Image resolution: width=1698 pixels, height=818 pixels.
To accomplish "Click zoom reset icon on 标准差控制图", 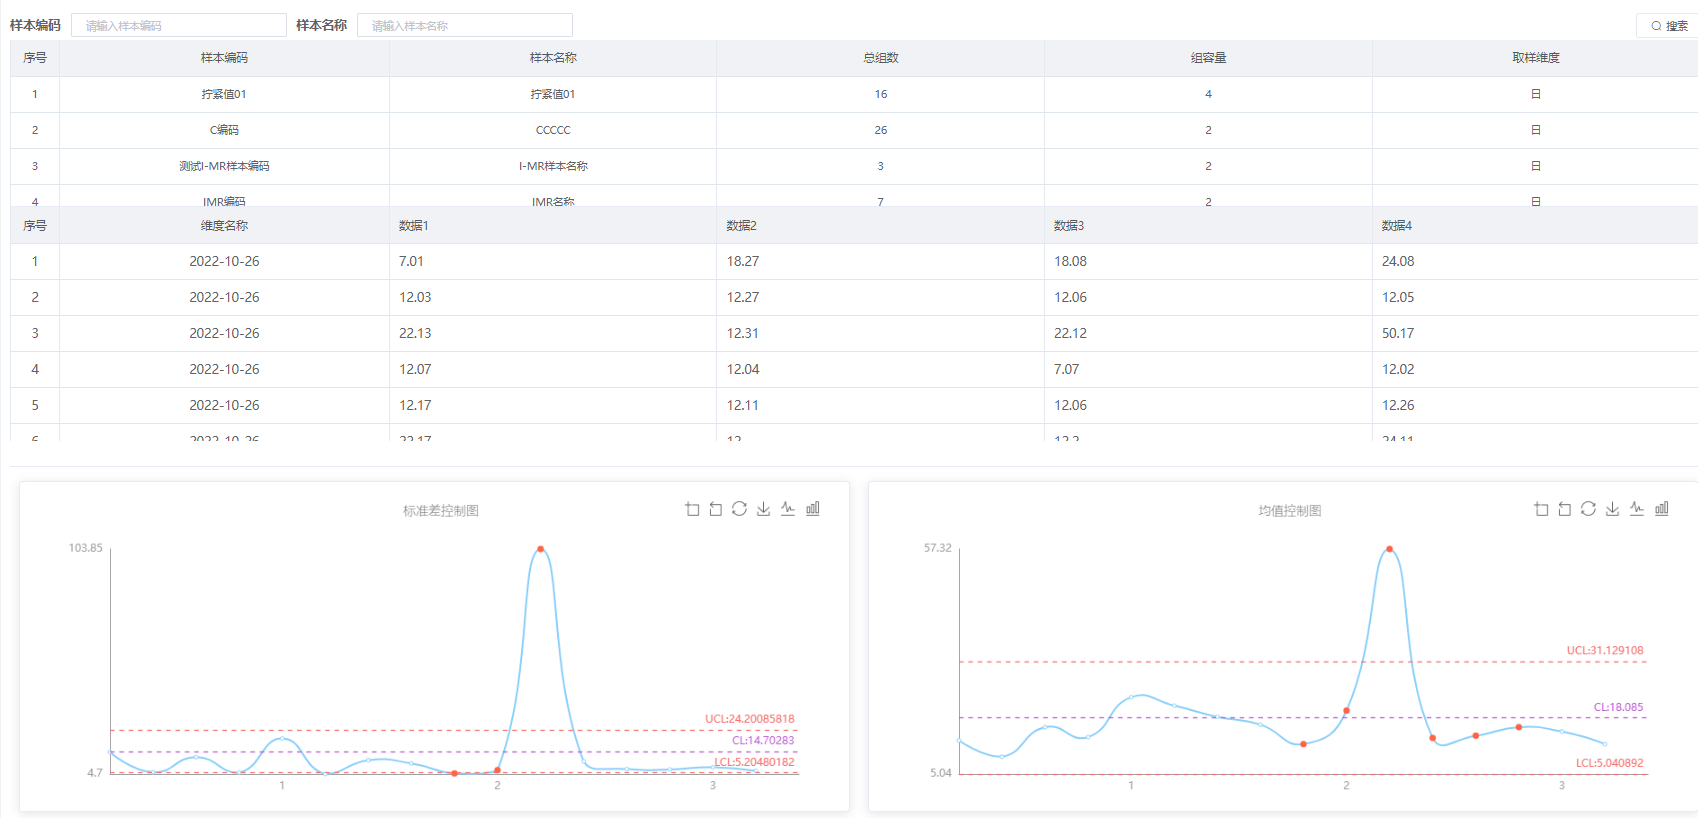I will click(716, 509).
